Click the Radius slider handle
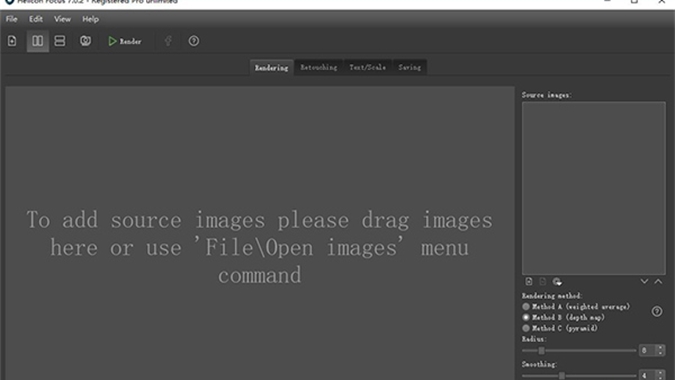The width and height of the screenshot is (675, 380). 541,351
